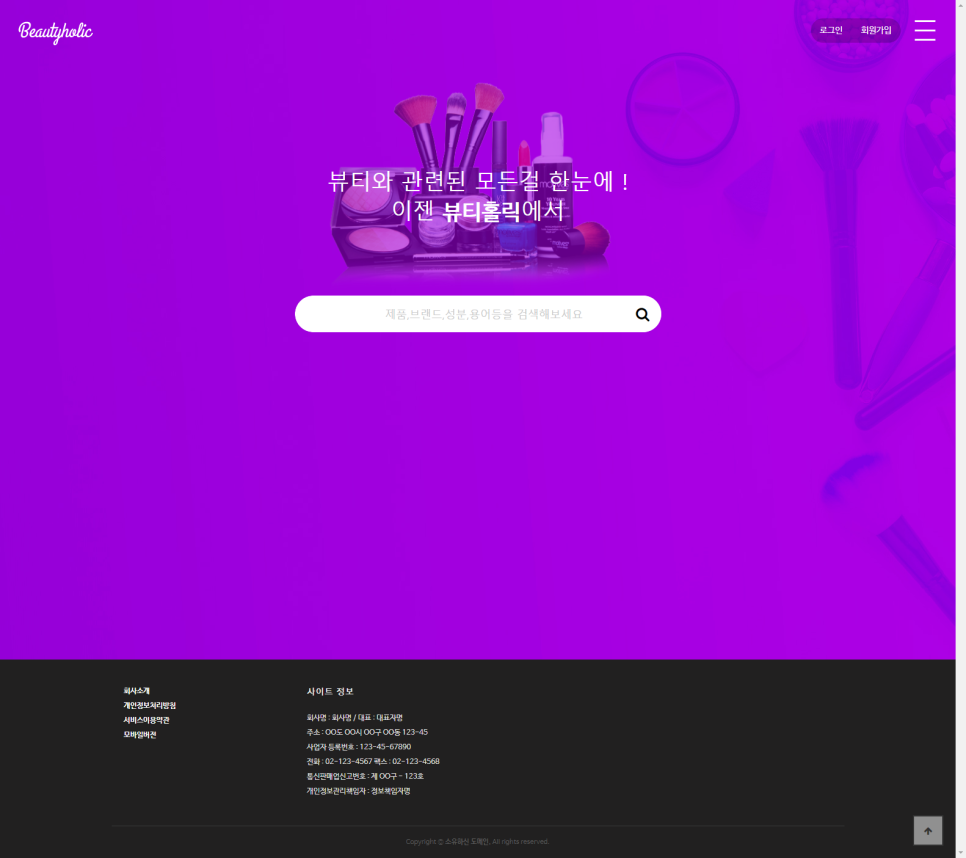The image size is (966, 858).
Task: Go to 개인정보처리방침 privacy policy
Action: (x=149, y=706)
